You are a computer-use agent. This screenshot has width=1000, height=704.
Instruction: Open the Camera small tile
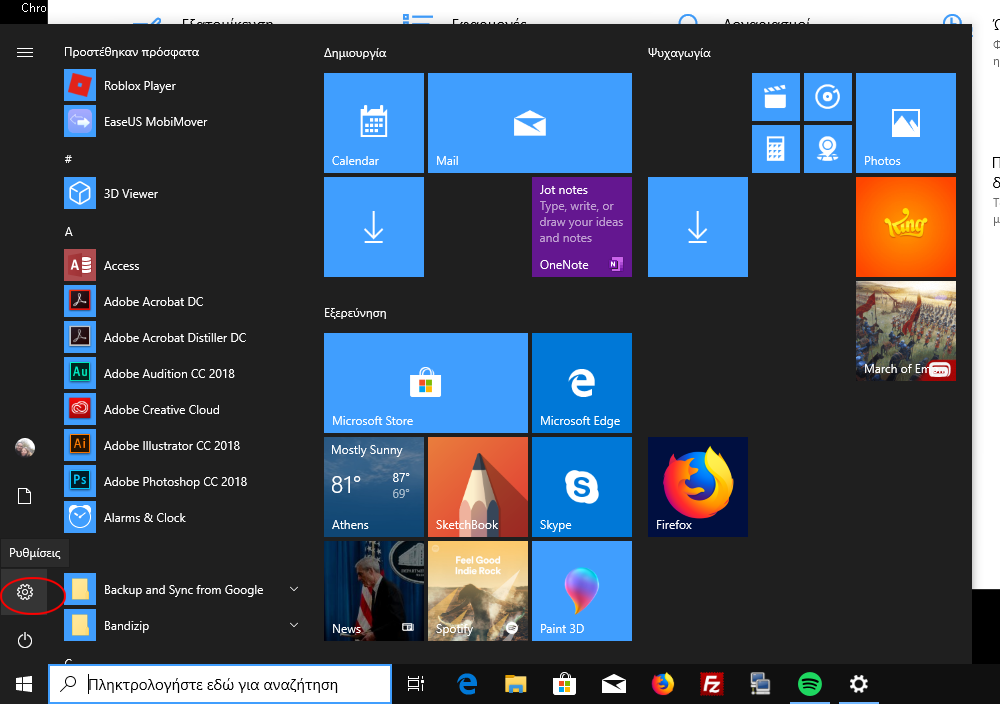[827, 149]
